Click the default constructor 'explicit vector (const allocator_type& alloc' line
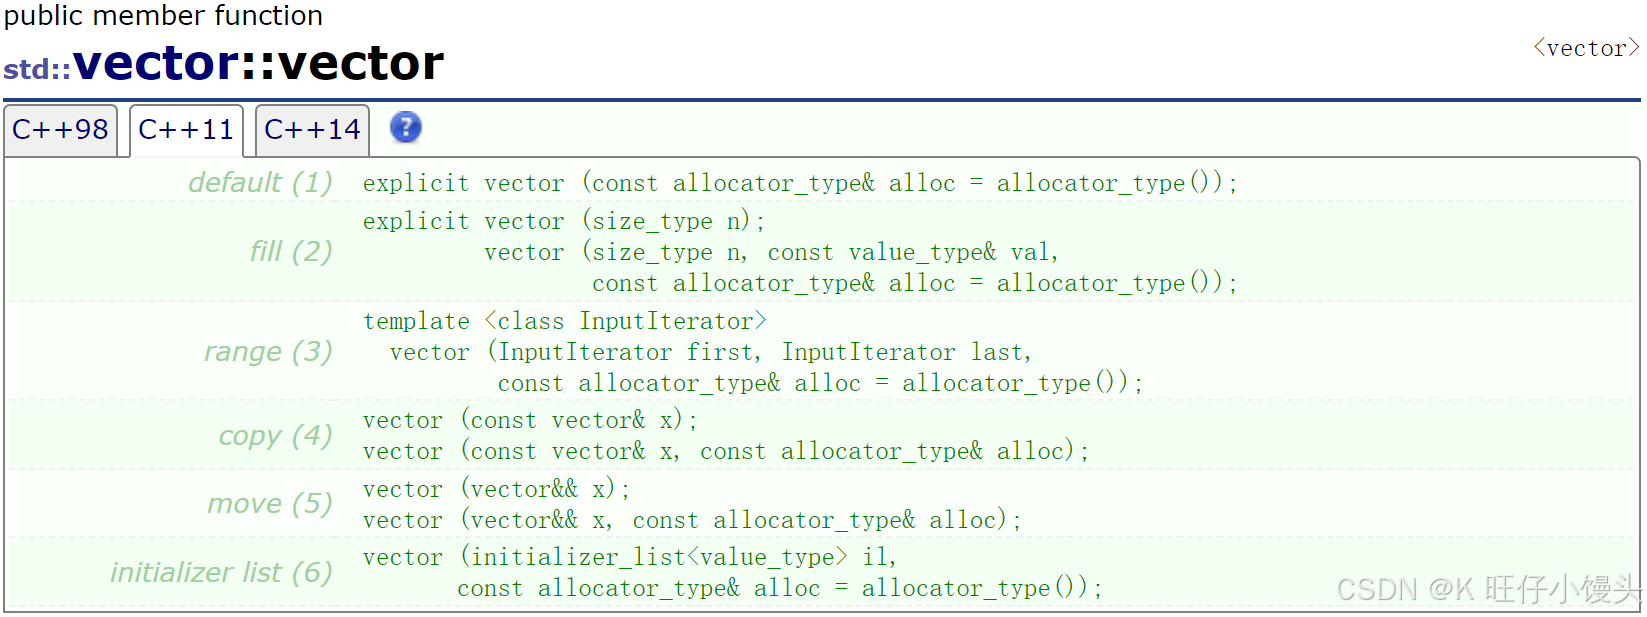Viewport: 1647px width, 617px height. pyautogui.click(x=800, y=183)
